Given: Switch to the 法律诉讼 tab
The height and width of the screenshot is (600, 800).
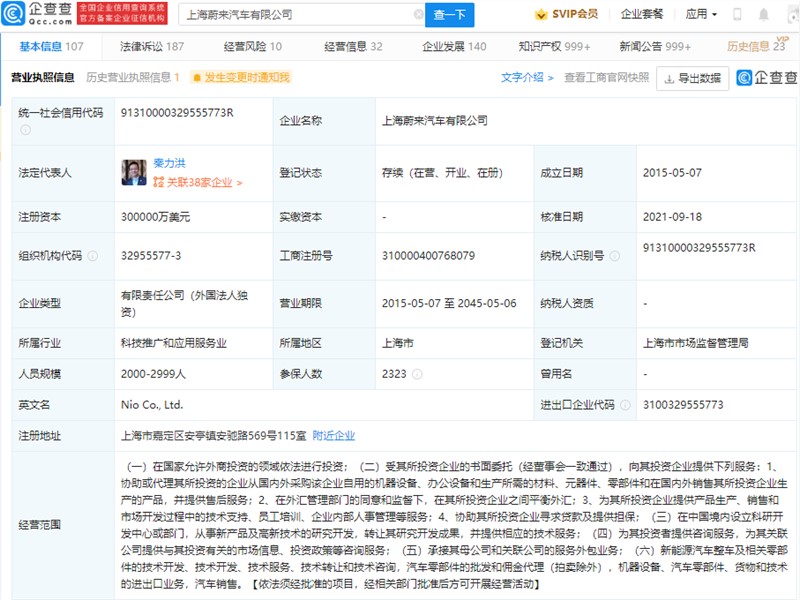Looking at the screenshot, I should 151,46.
